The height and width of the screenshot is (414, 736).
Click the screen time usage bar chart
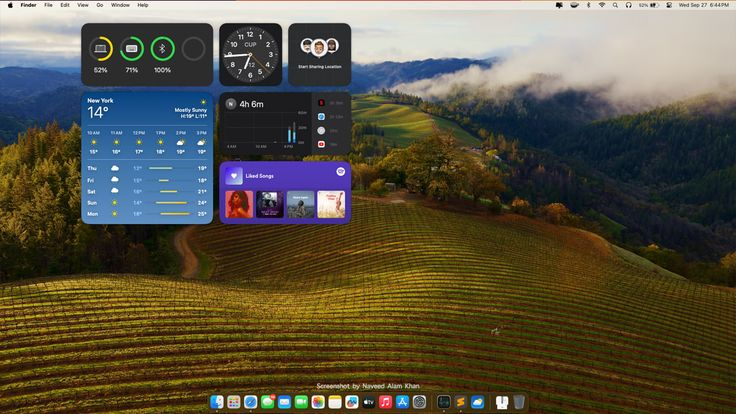266,129
